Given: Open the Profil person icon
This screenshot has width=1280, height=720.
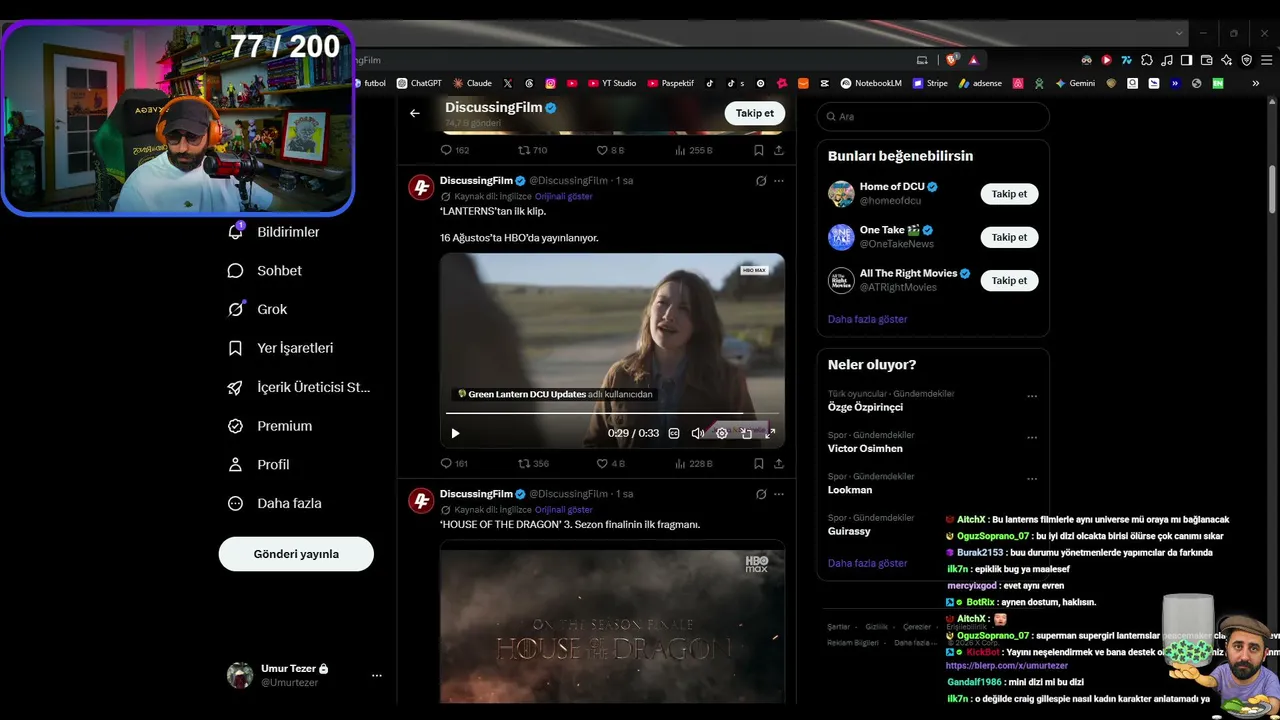Looking at the screenshot, I should pos(236,464).
